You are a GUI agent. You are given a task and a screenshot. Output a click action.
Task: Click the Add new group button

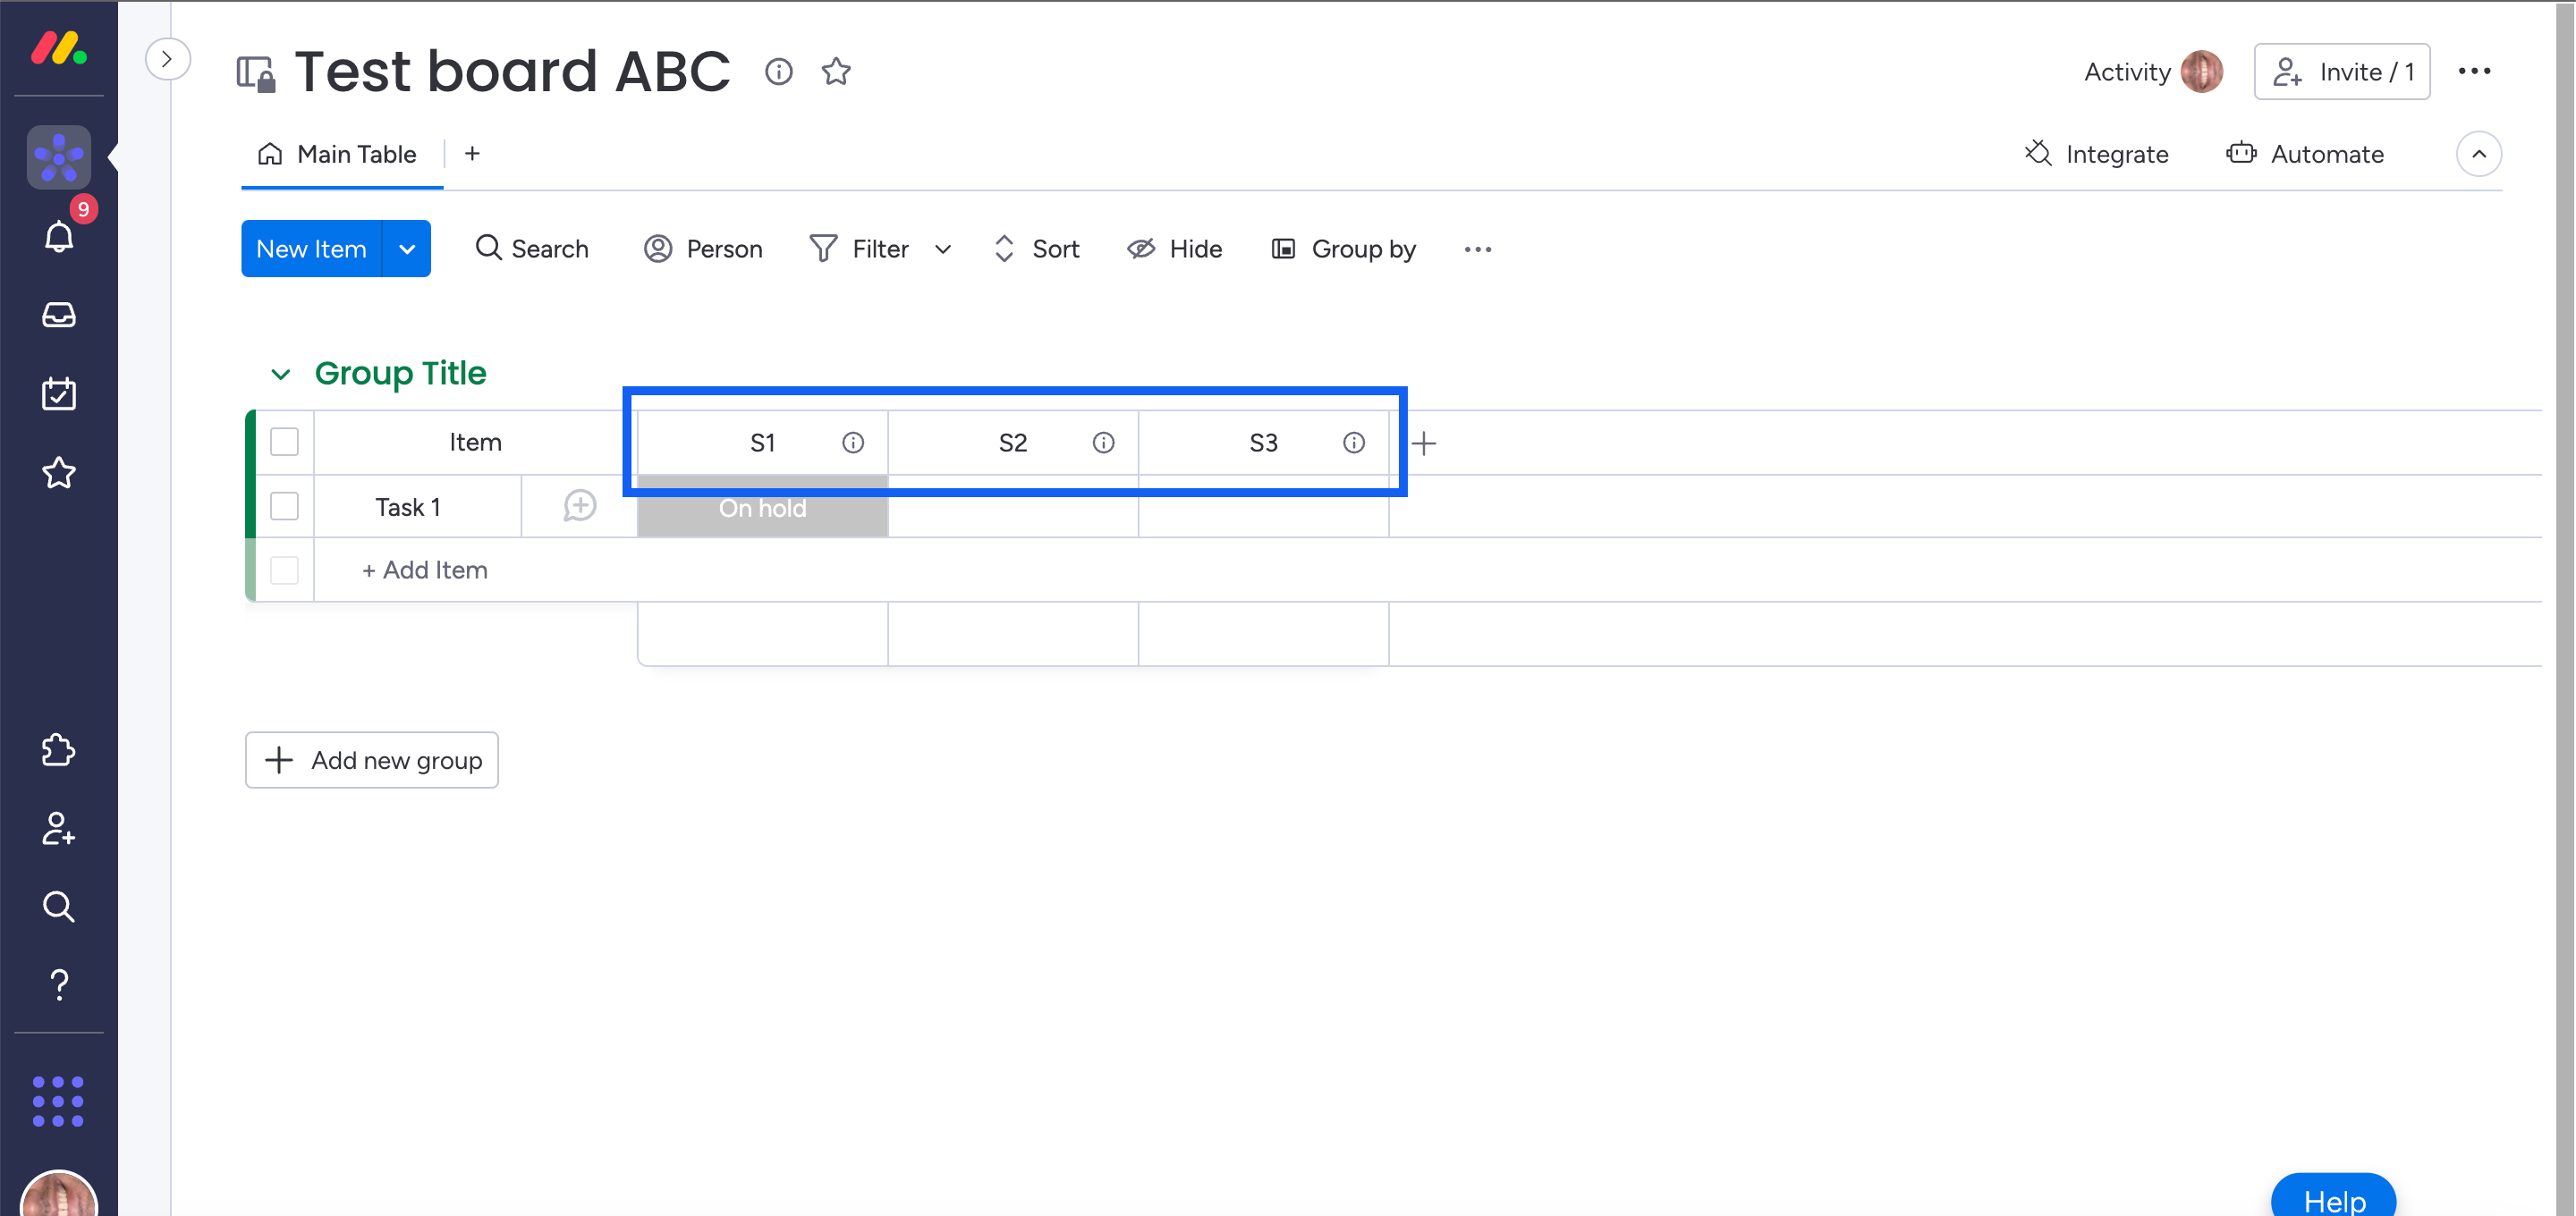(372, 760)
